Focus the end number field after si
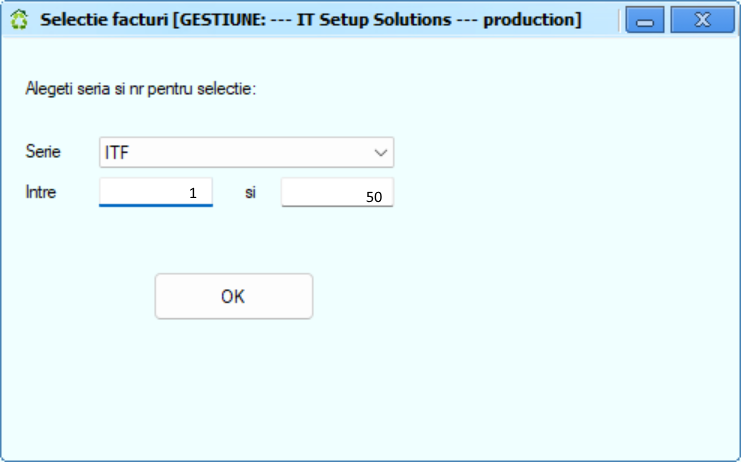 [337, 192]
